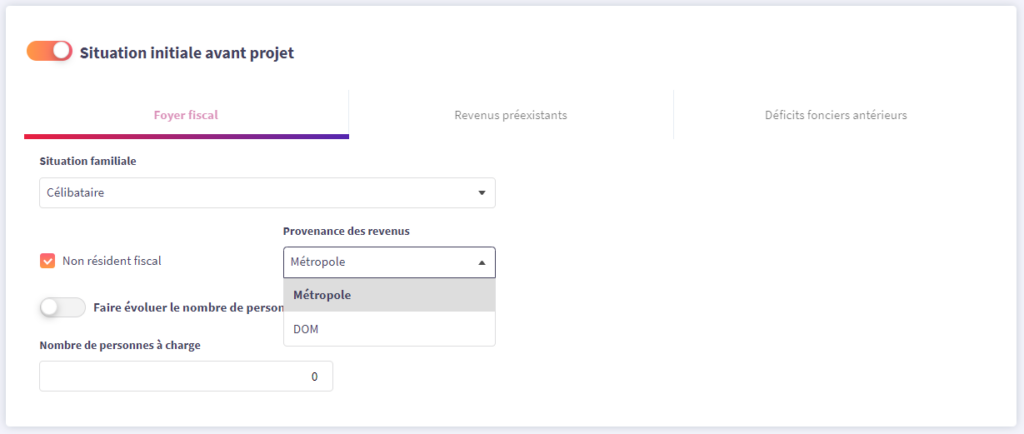Click the down caret in Célibataire field
Viewport: 1024px width, 434px height.
(x=481, y=193)
